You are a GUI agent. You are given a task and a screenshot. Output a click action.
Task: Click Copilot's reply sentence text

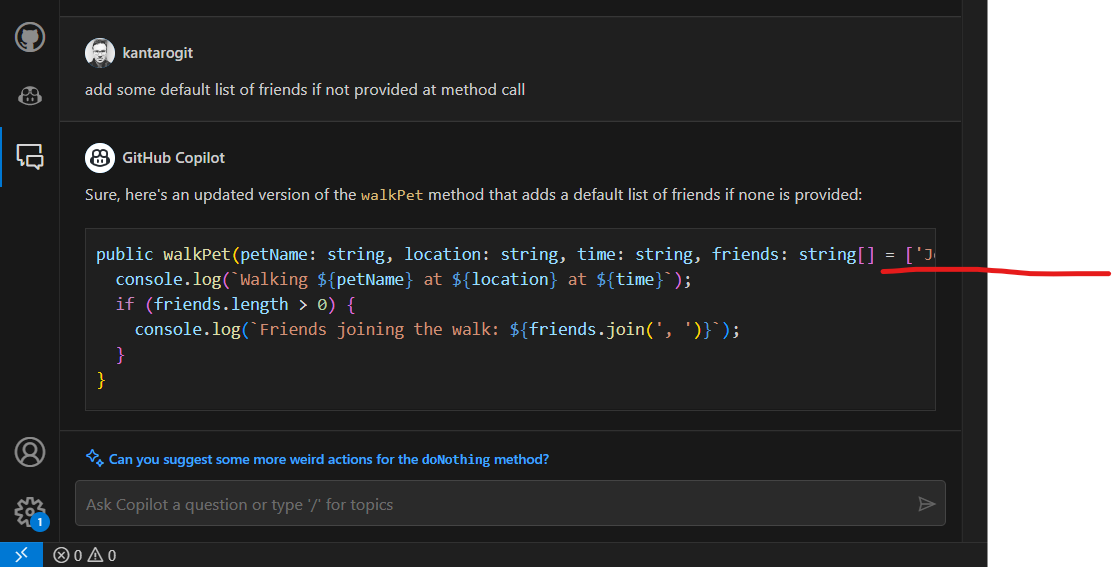(474, 195)
